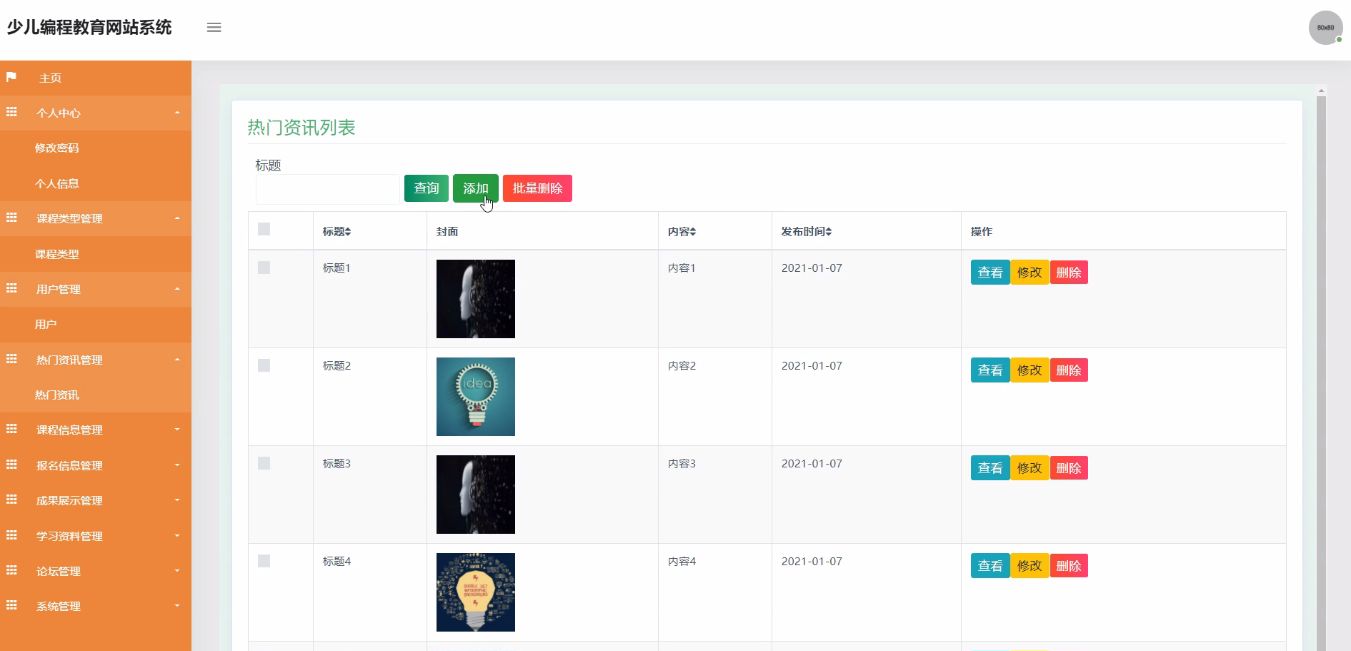Expand the 学习资料管理 menu arrow
The width and height of the screenshot is (1351, 651).
[177, 536]
